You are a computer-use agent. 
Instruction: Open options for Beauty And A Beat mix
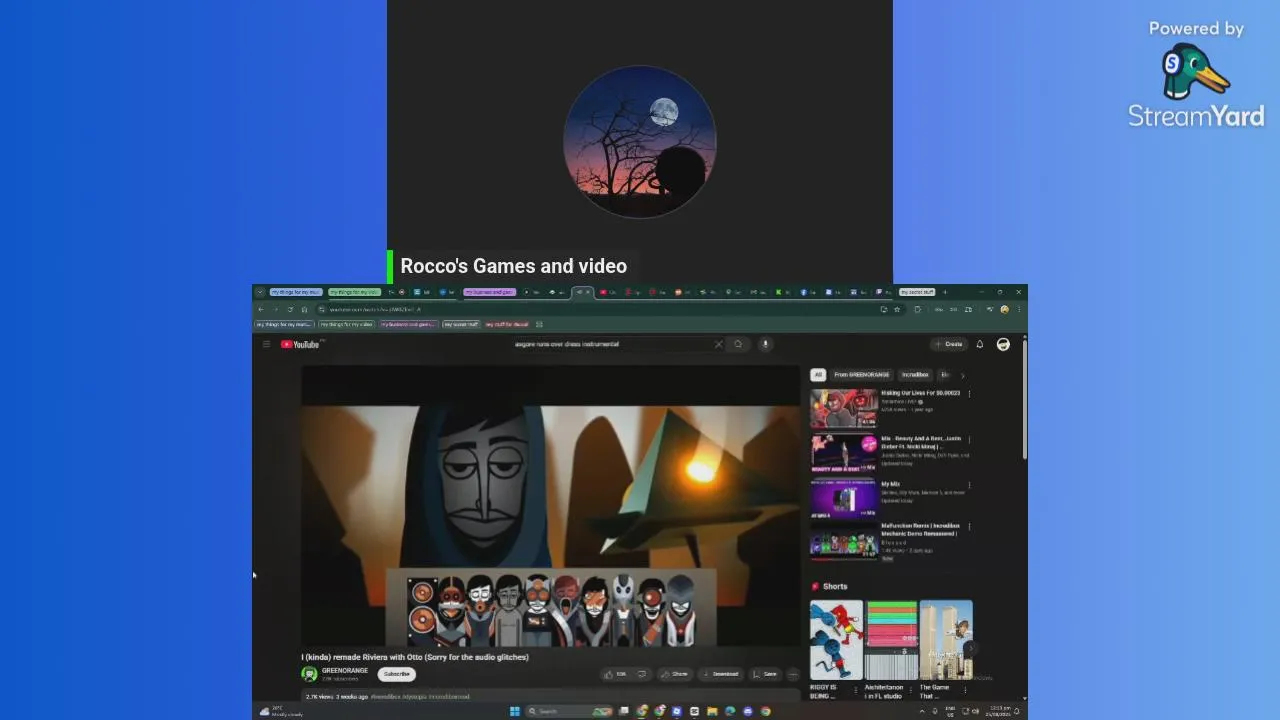pos(969,440)
